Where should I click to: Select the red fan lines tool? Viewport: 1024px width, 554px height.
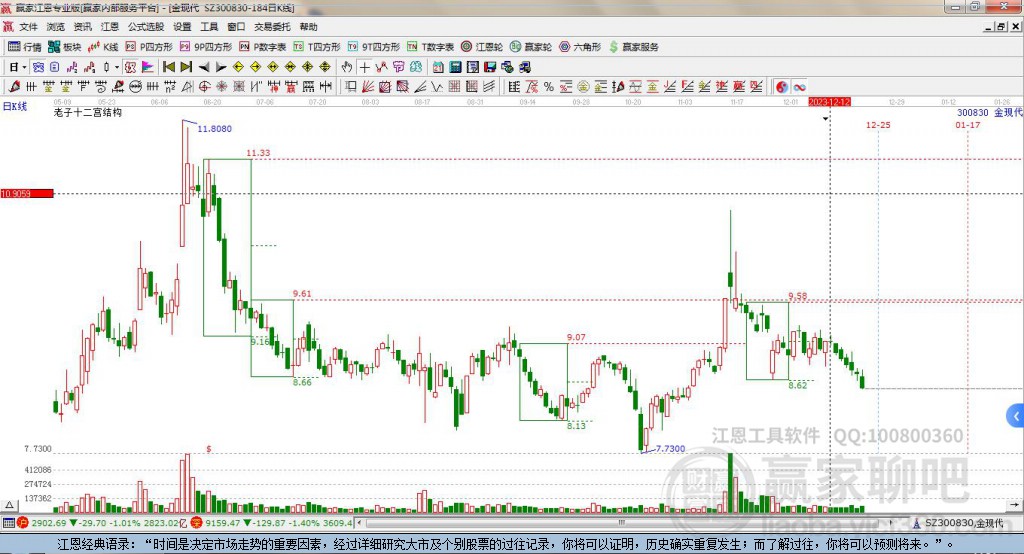pos(368,87)
